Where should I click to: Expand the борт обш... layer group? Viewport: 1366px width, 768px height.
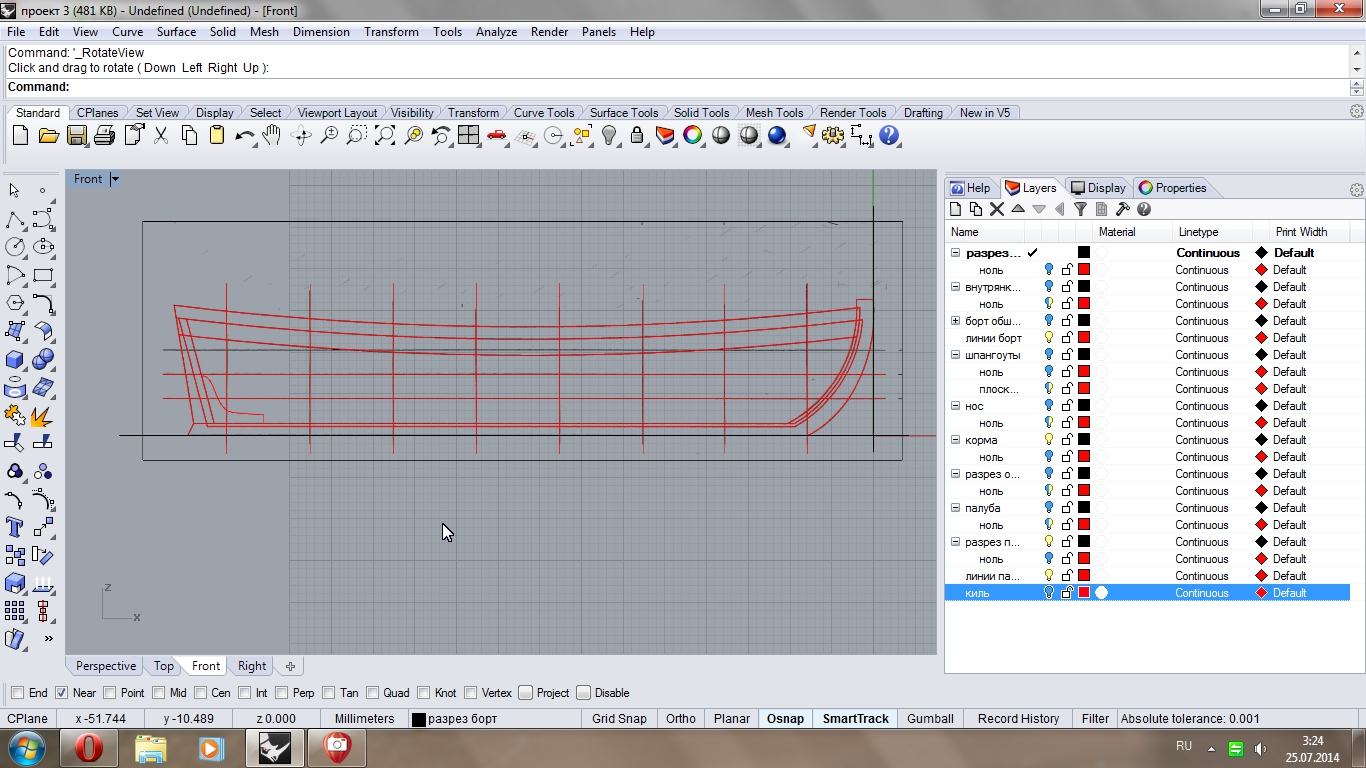click(x=955, y=321)
